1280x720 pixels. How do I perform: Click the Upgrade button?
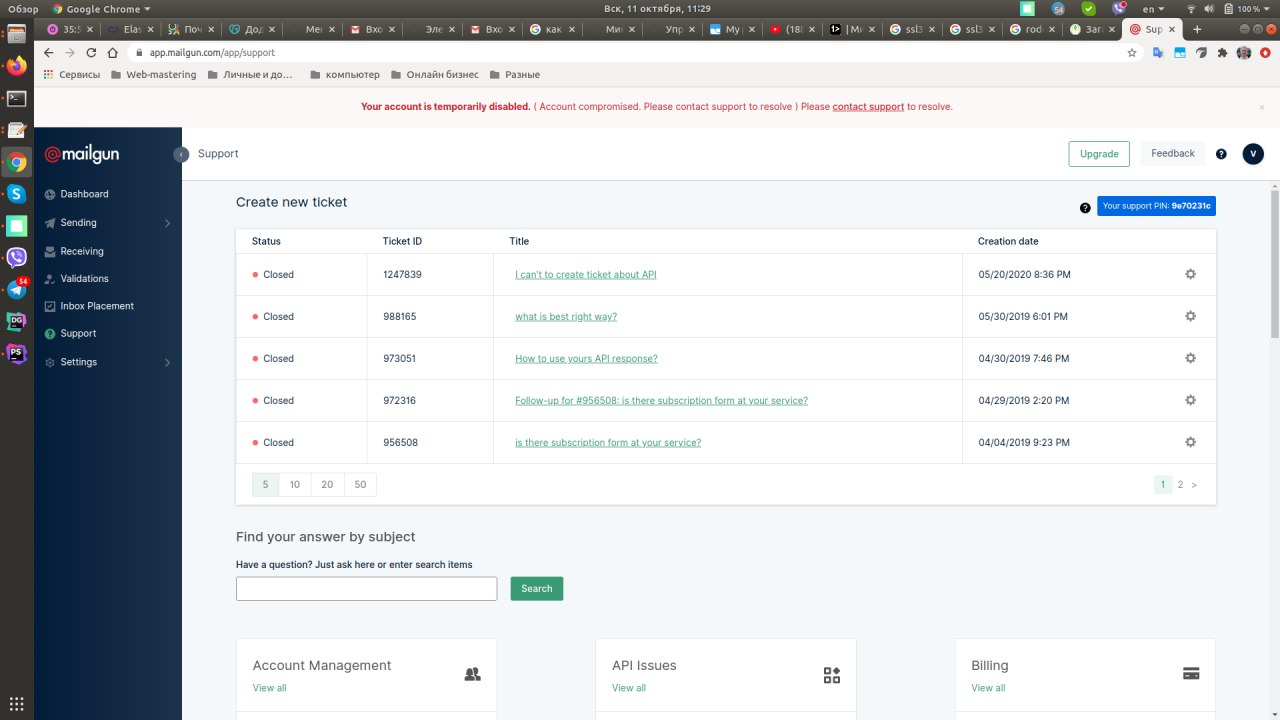click(1099, 154)
